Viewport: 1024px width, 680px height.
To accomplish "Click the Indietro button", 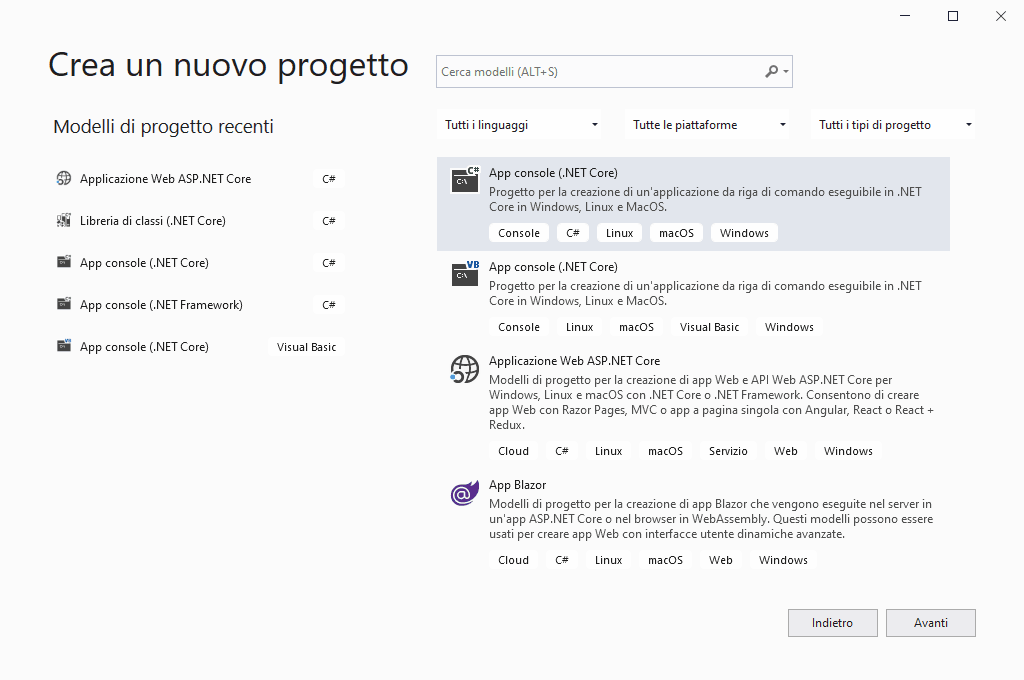I will coord(833,623).
